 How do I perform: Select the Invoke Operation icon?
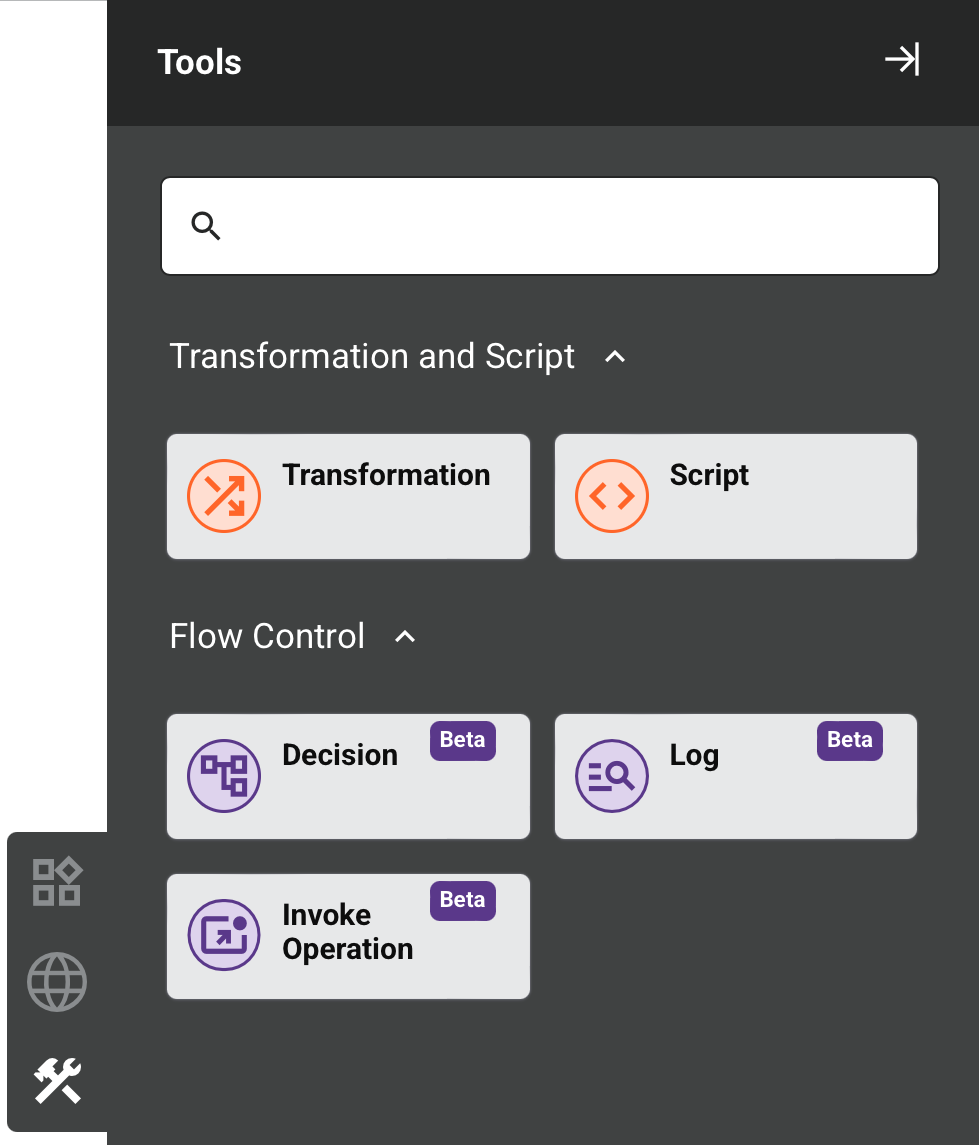[224, 935]
